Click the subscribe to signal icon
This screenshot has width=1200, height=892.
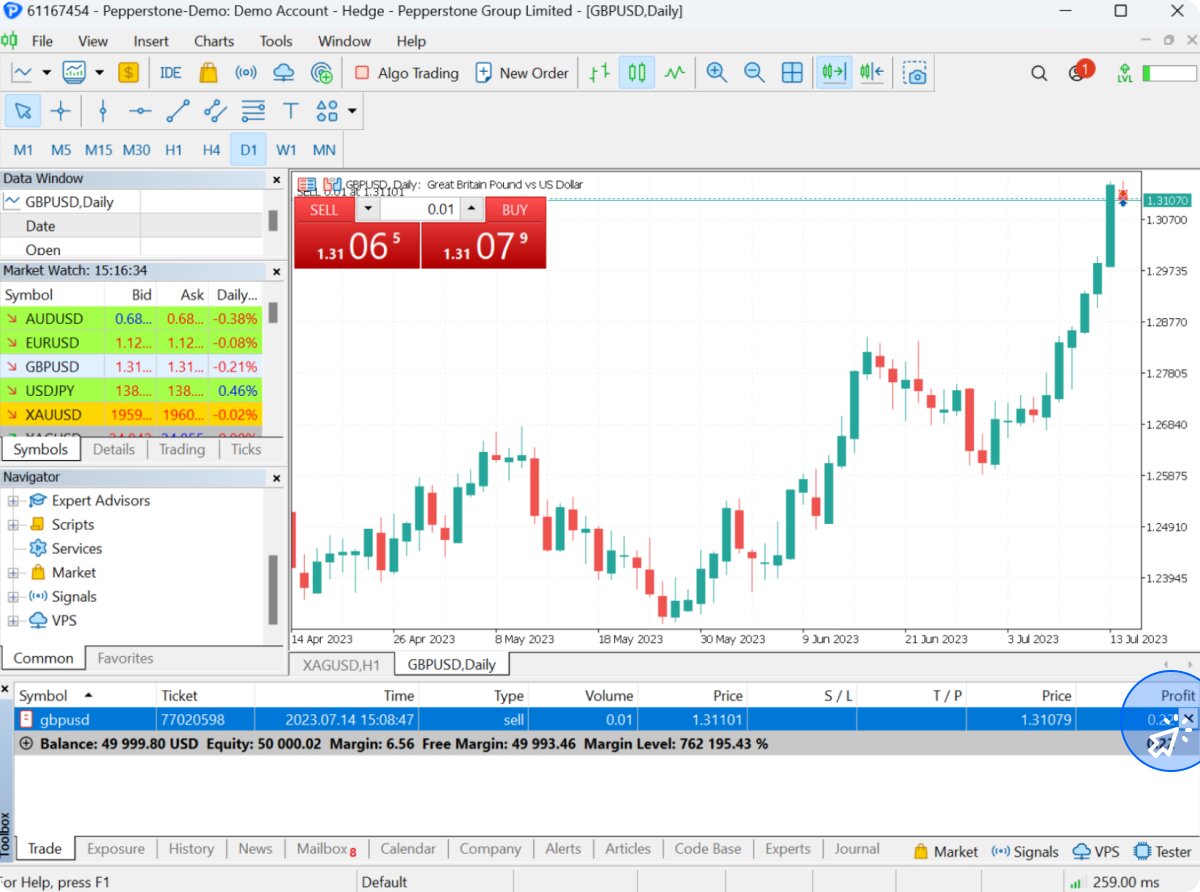point(321,73)
